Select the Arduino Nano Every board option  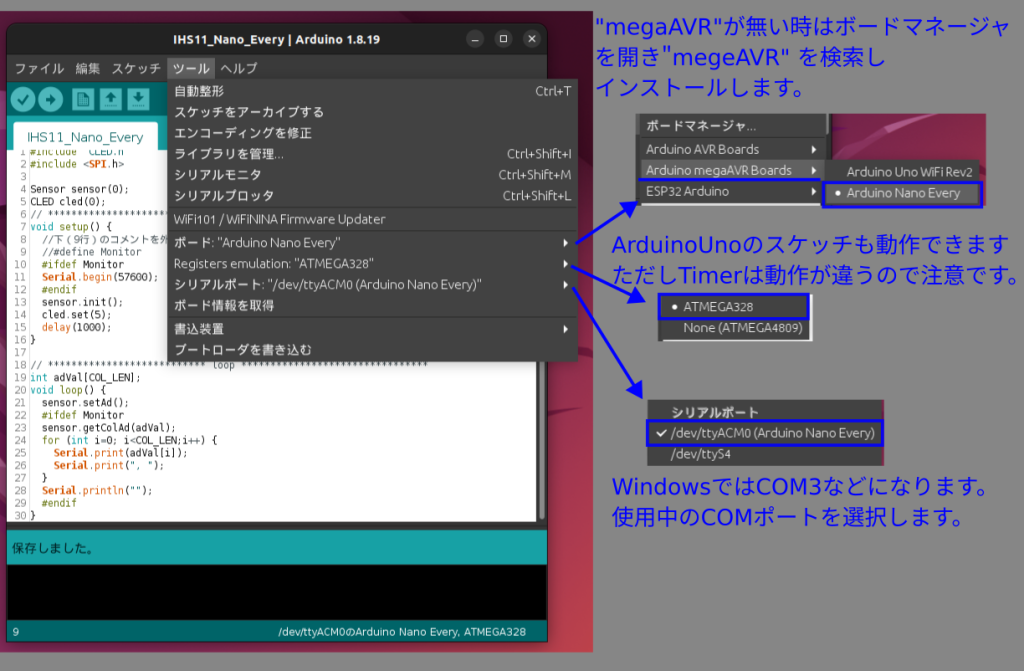pyautogui.click(x=903, y=193)
